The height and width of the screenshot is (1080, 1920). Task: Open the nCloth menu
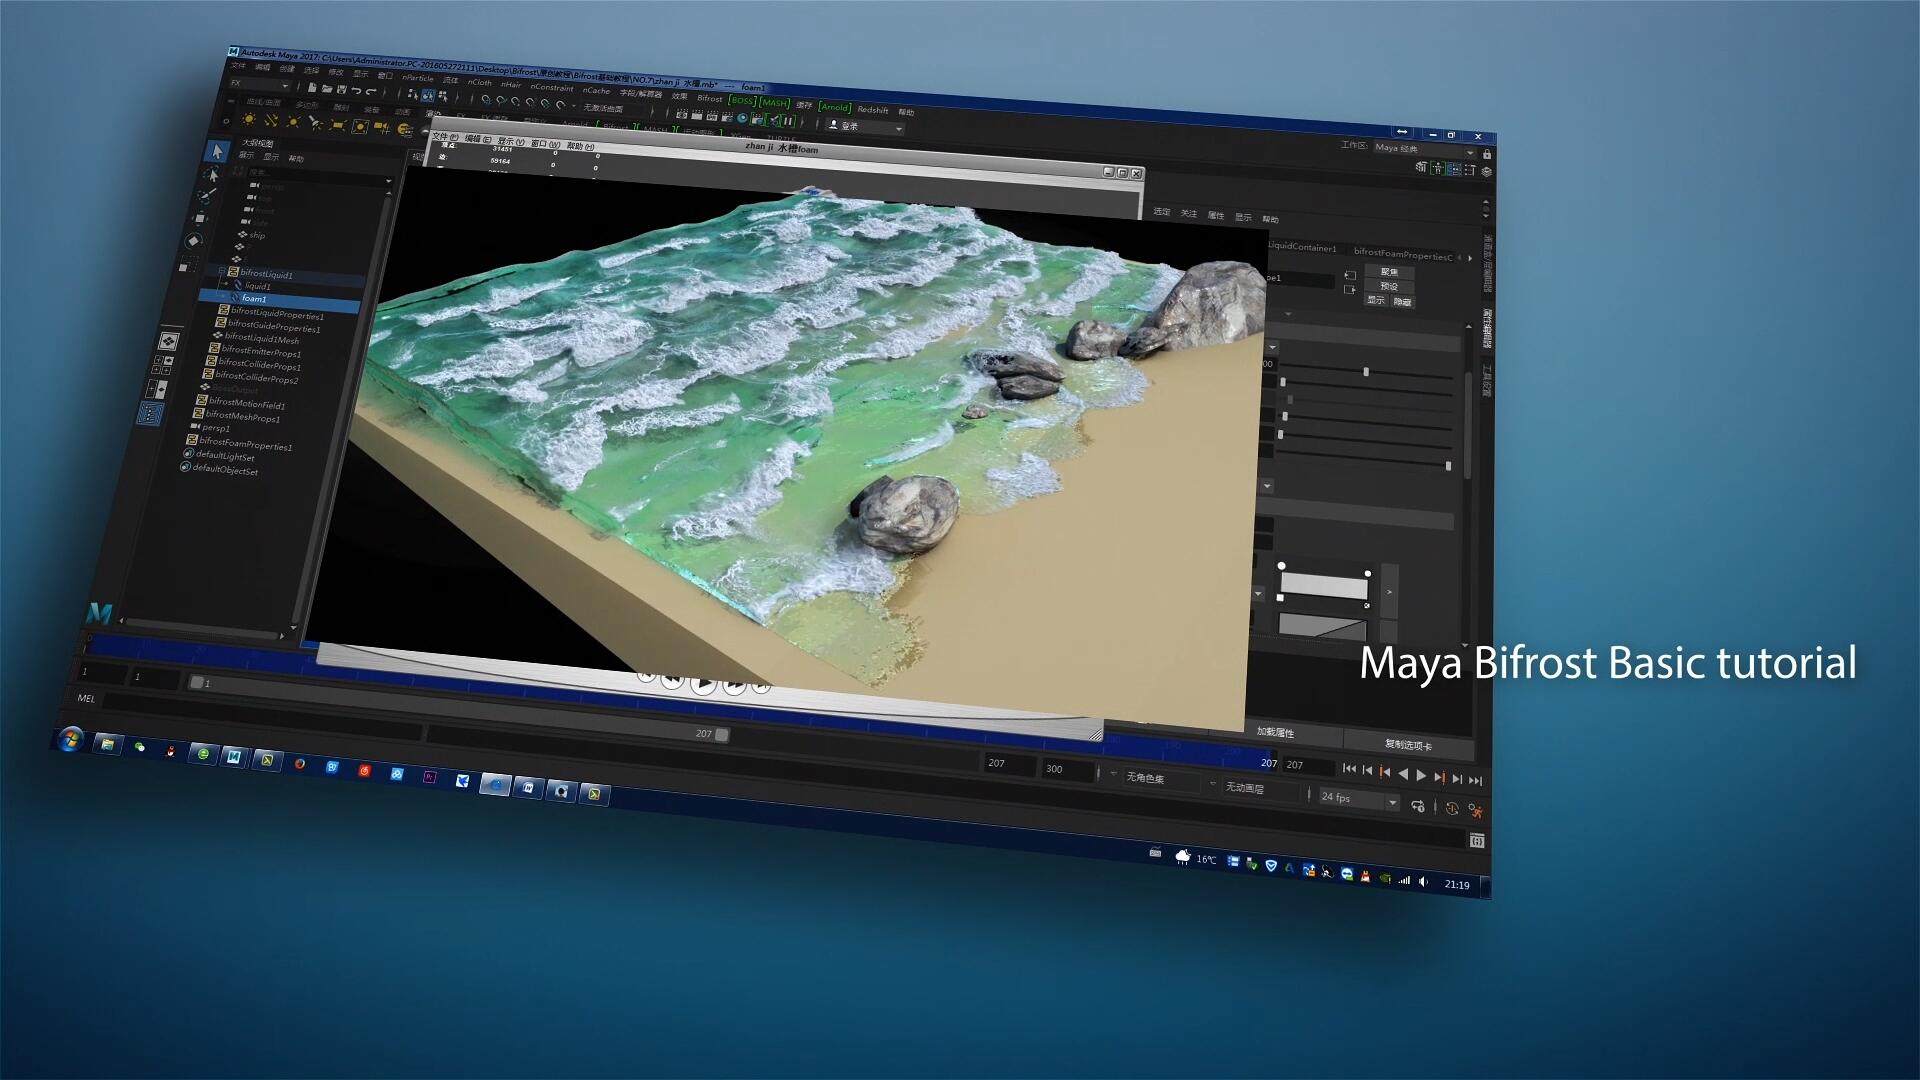click(x=479, y=82)
